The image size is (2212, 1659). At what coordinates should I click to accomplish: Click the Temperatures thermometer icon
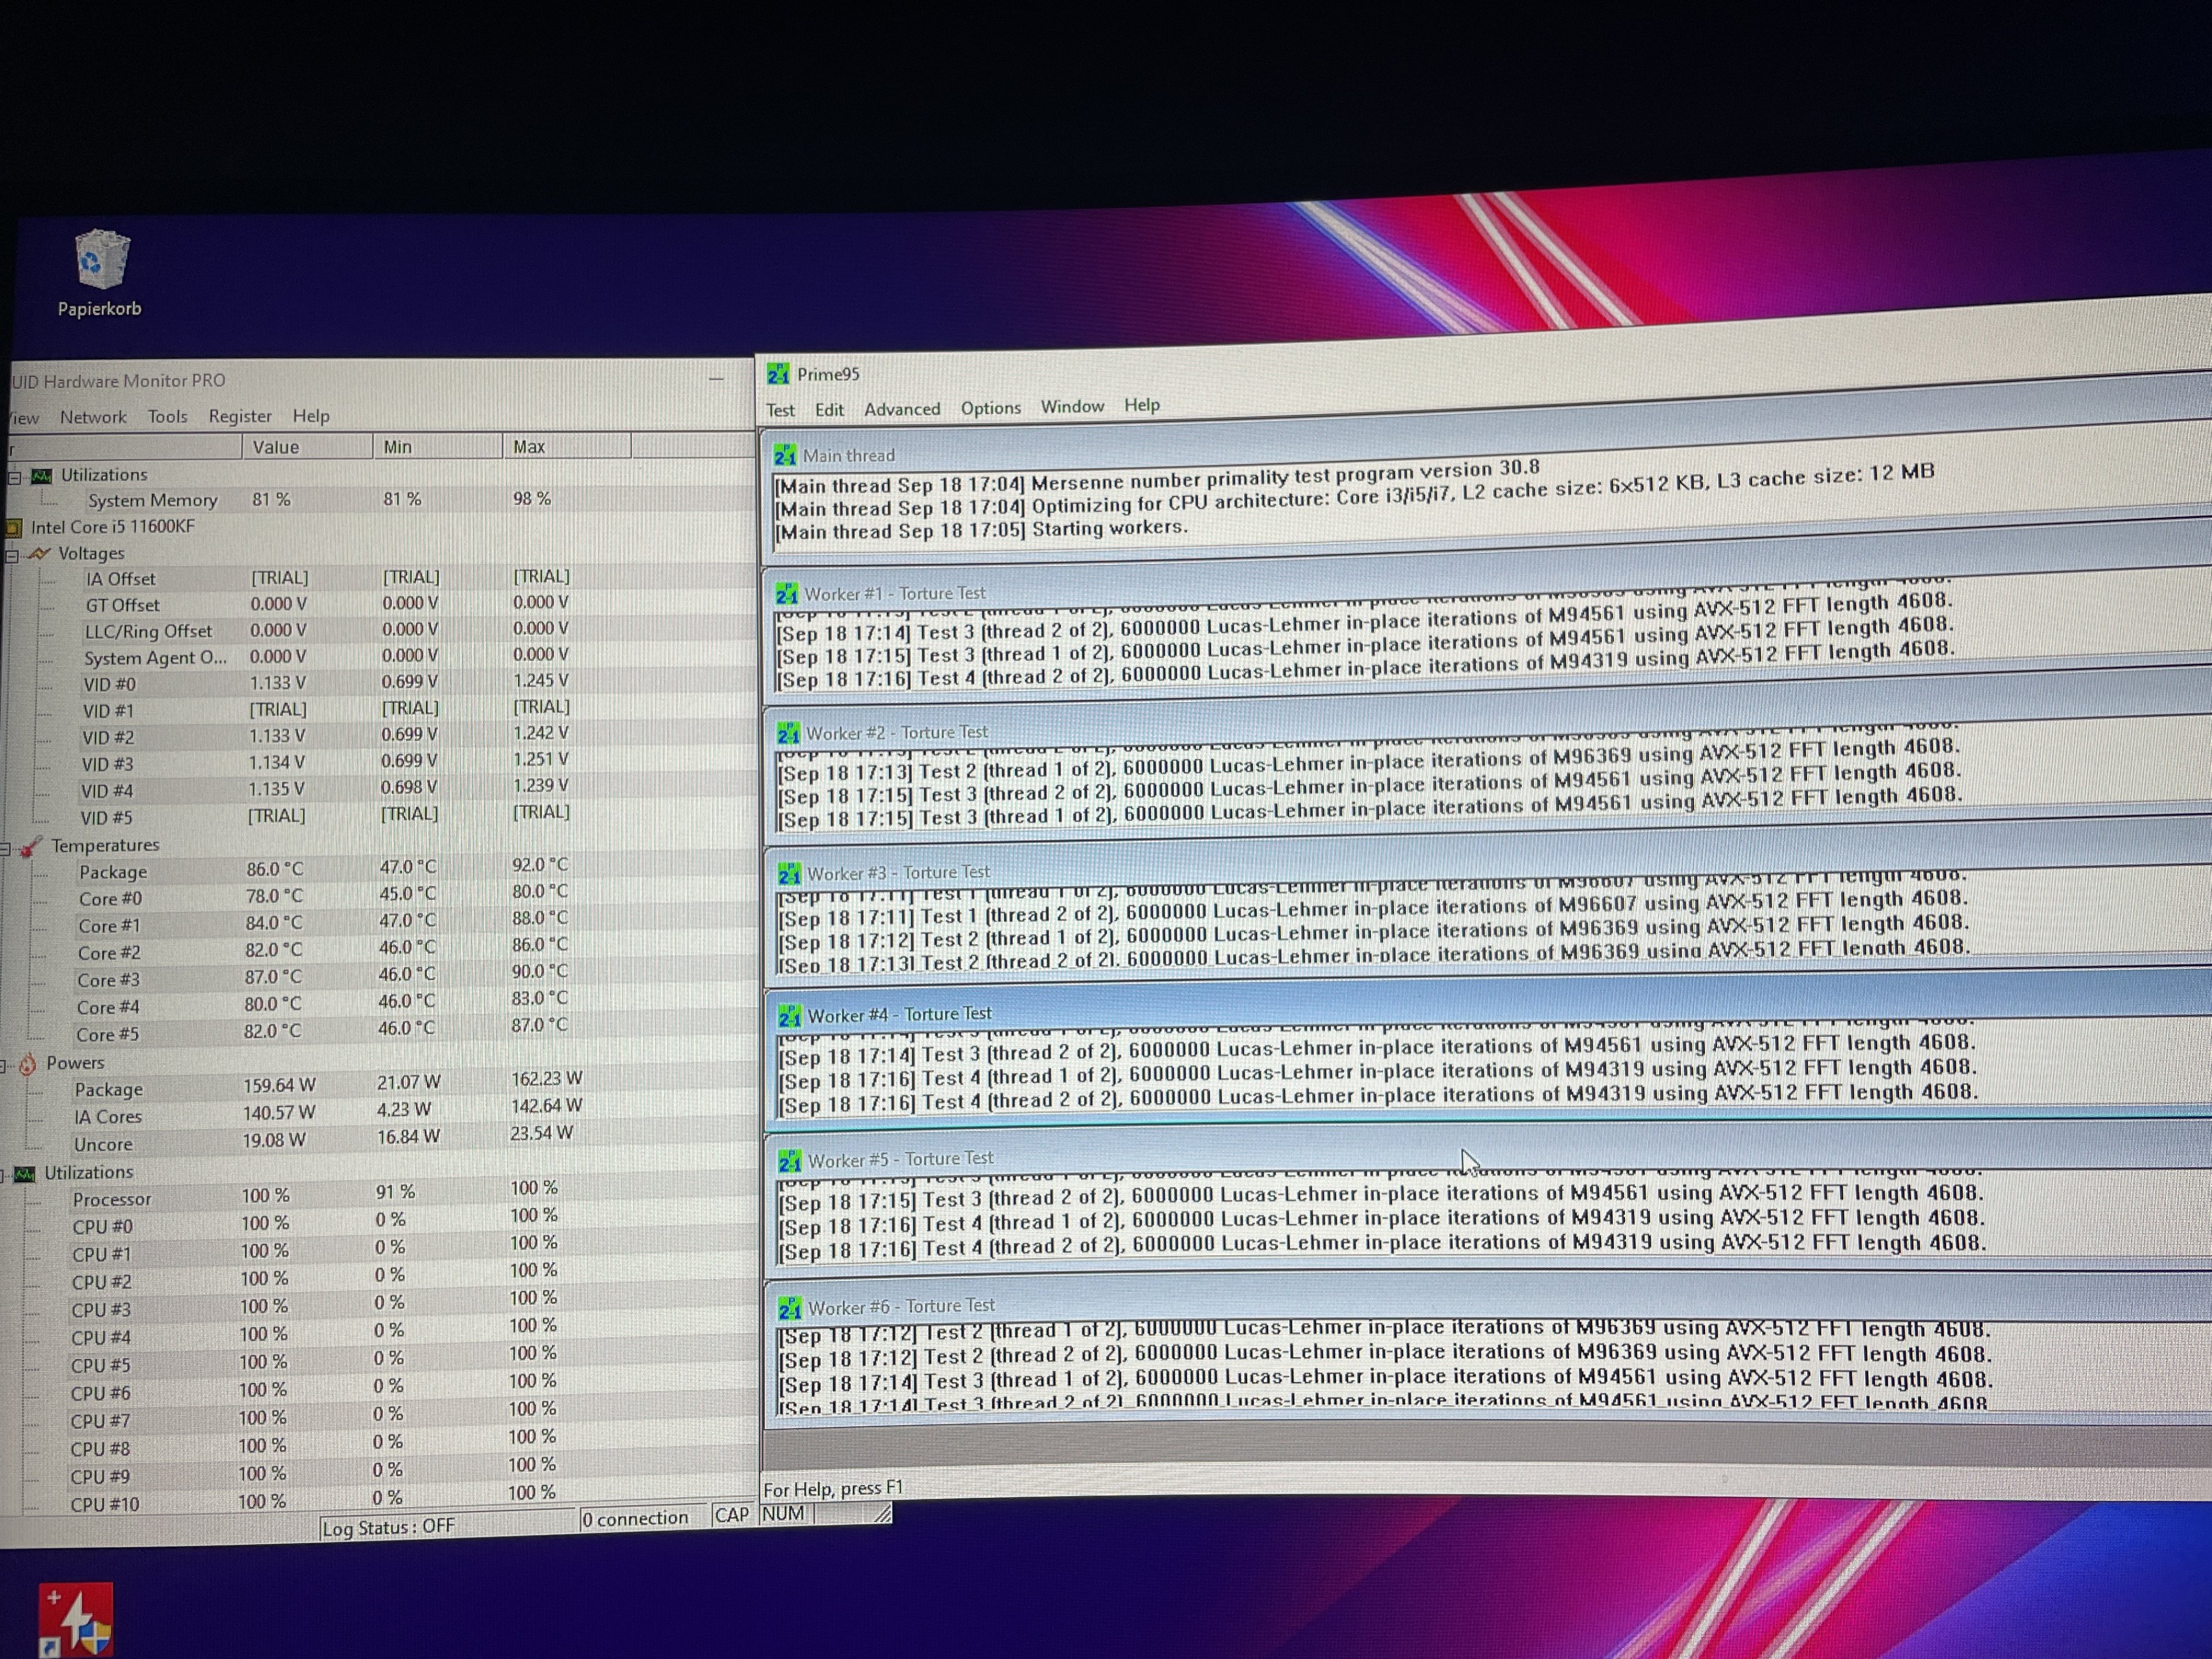coord(31,847)
